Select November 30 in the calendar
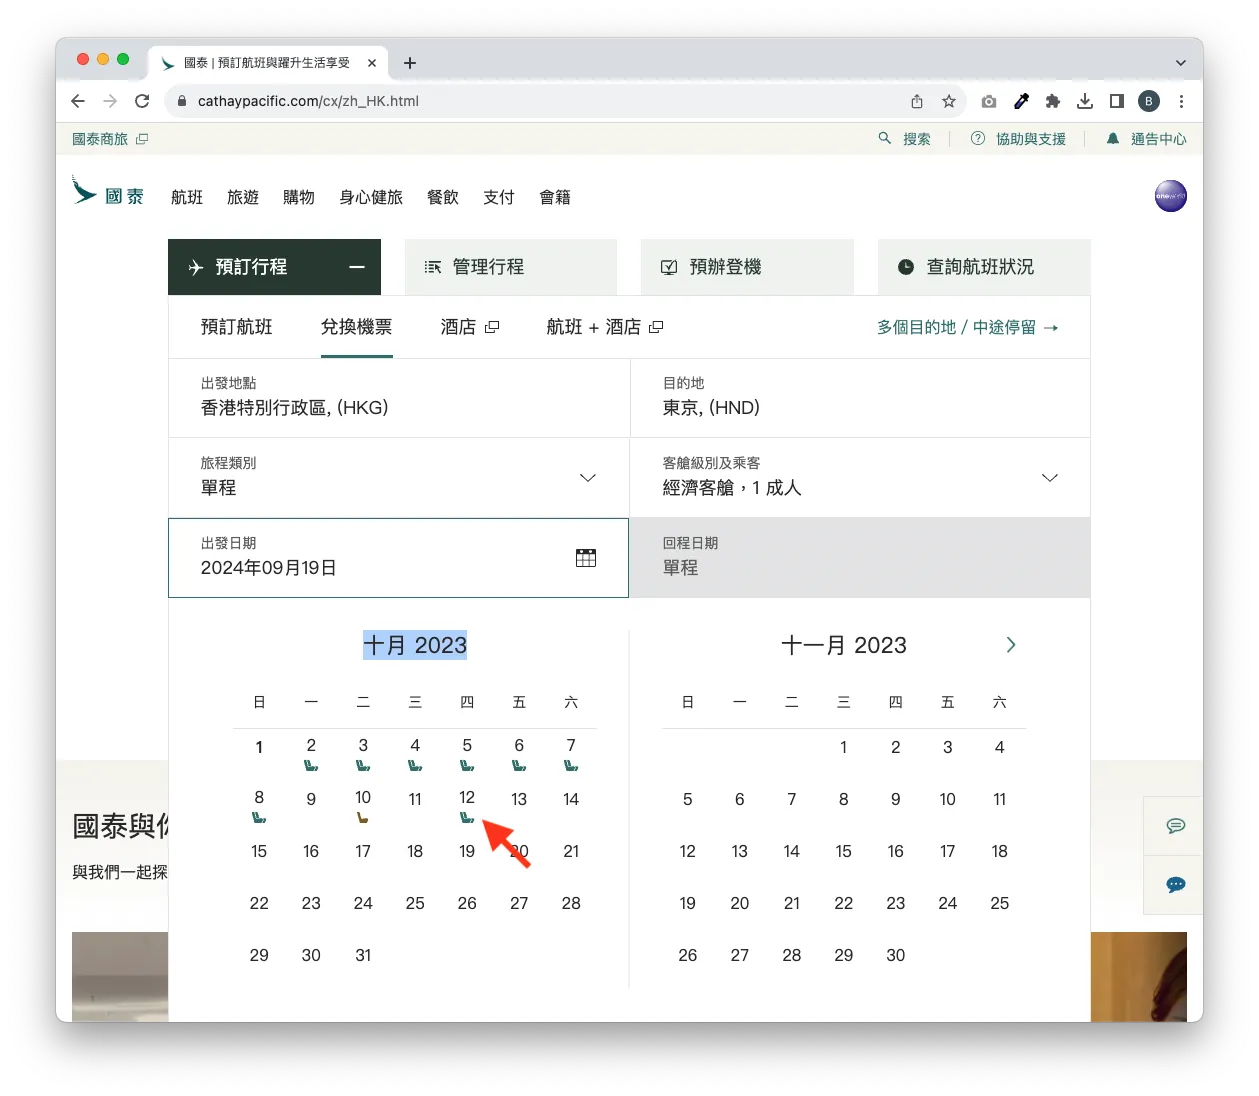The image size is (1259, 1096). click(896, 955)
